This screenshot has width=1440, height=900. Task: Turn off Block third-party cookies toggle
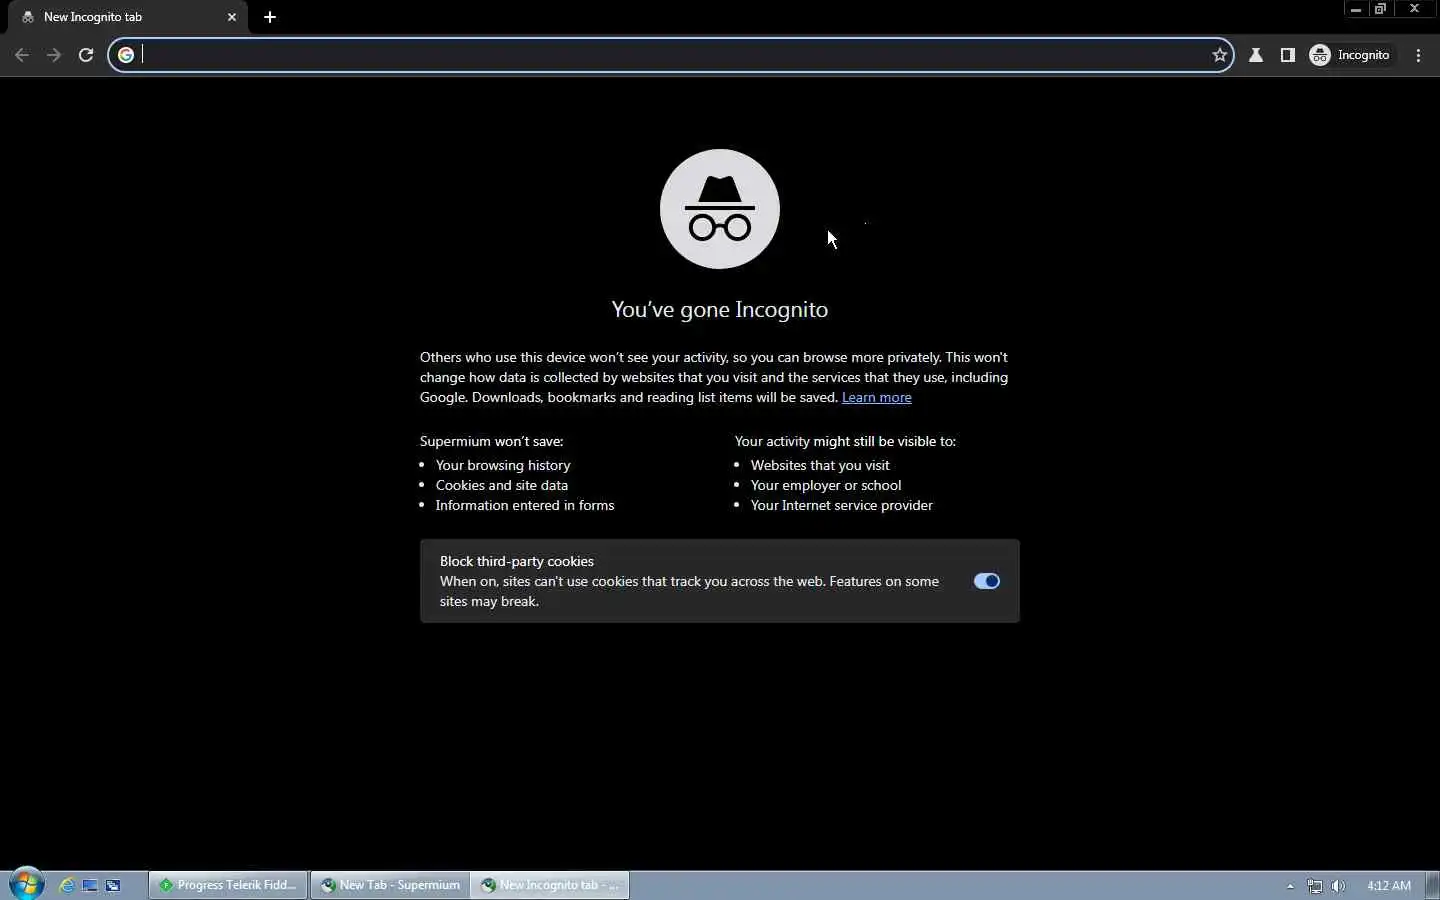tap(987, 581)
